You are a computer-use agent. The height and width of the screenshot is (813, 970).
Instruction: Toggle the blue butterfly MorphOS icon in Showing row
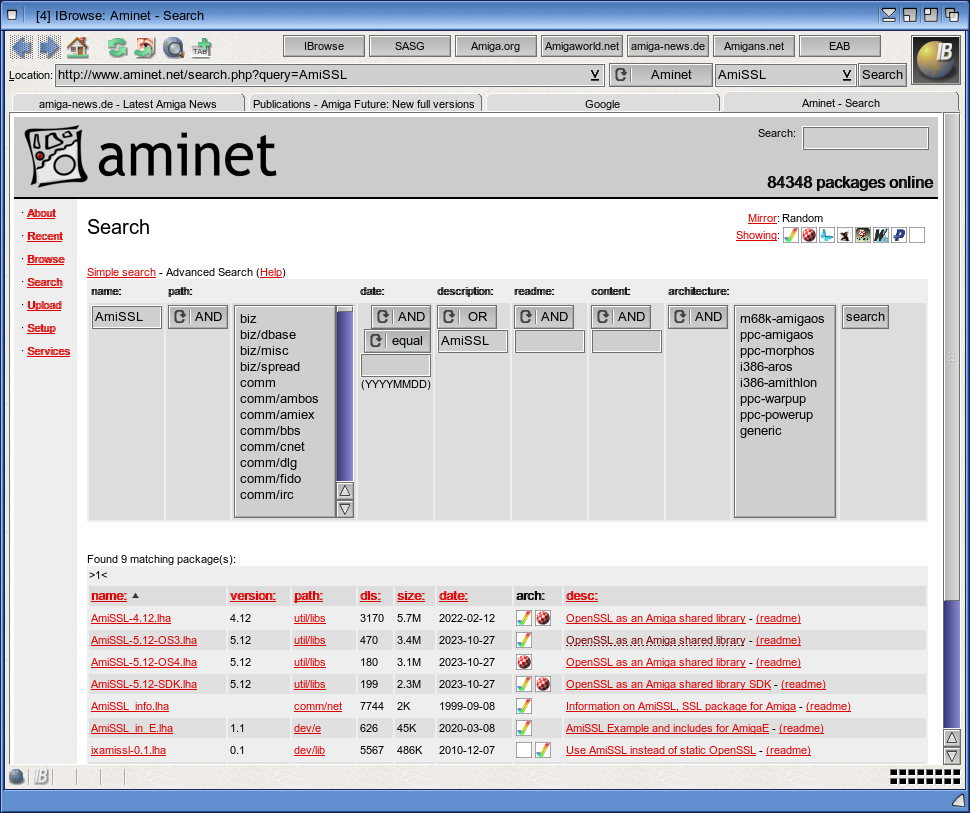[x=826, y=235]
